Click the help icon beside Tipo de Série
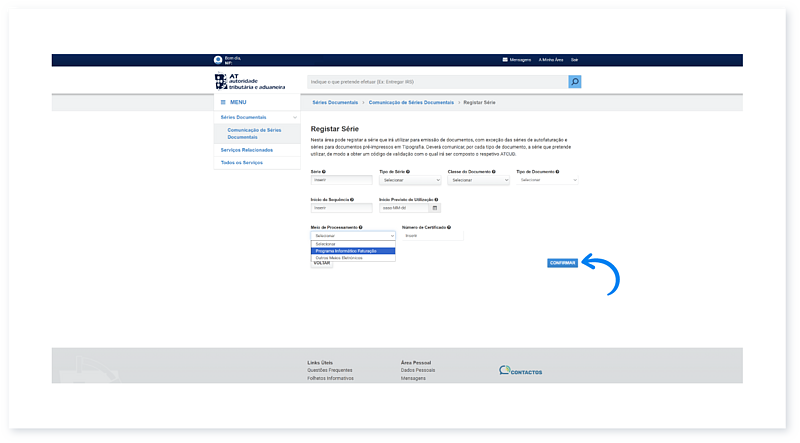Screen dimensions: 800x443 click(x=408, y=172)
